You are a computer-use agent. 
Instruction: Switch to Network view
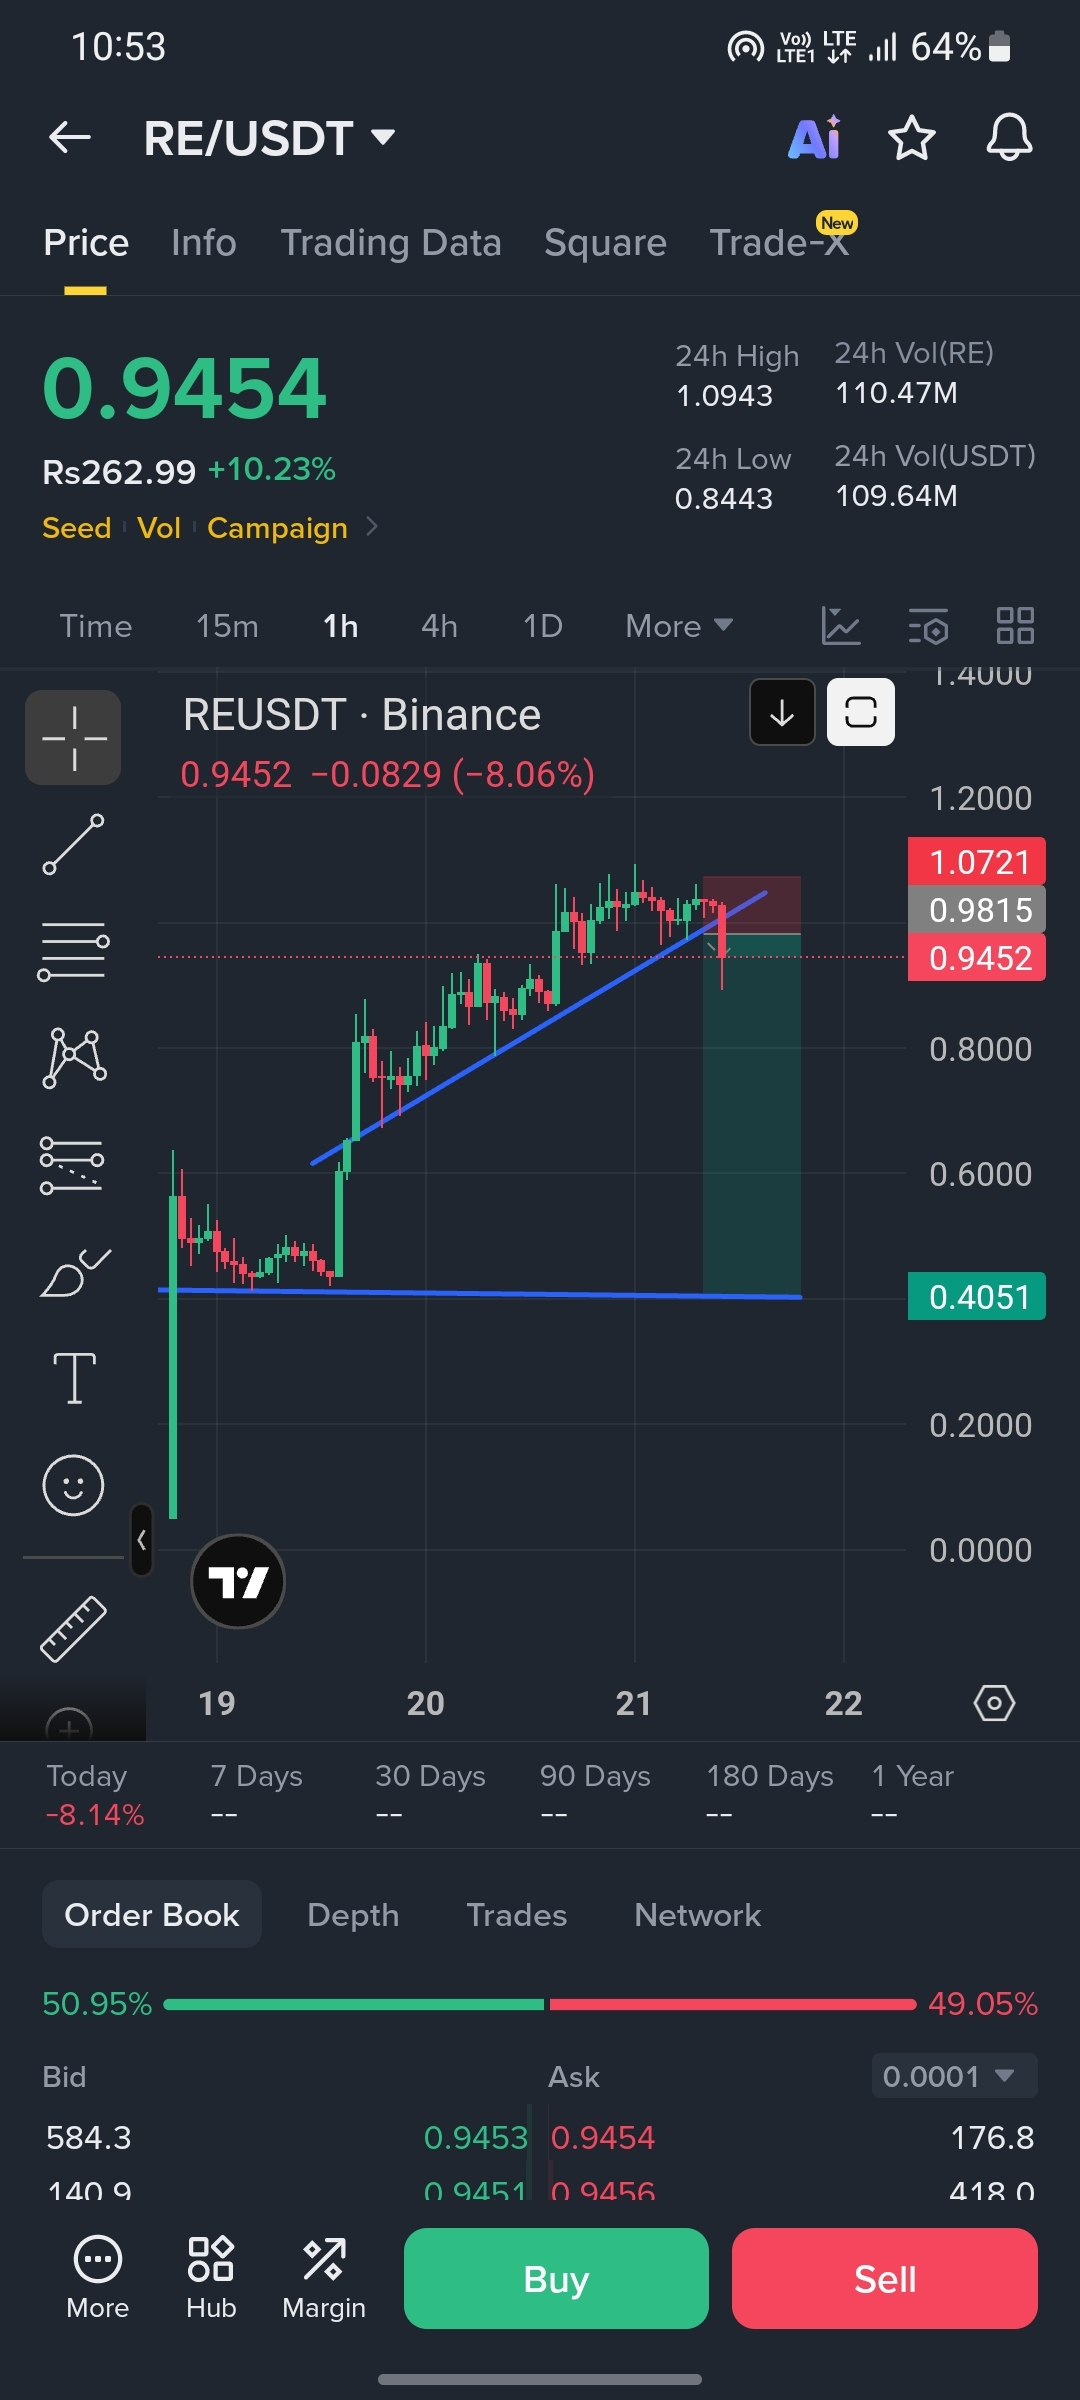tap(698, 1914)
